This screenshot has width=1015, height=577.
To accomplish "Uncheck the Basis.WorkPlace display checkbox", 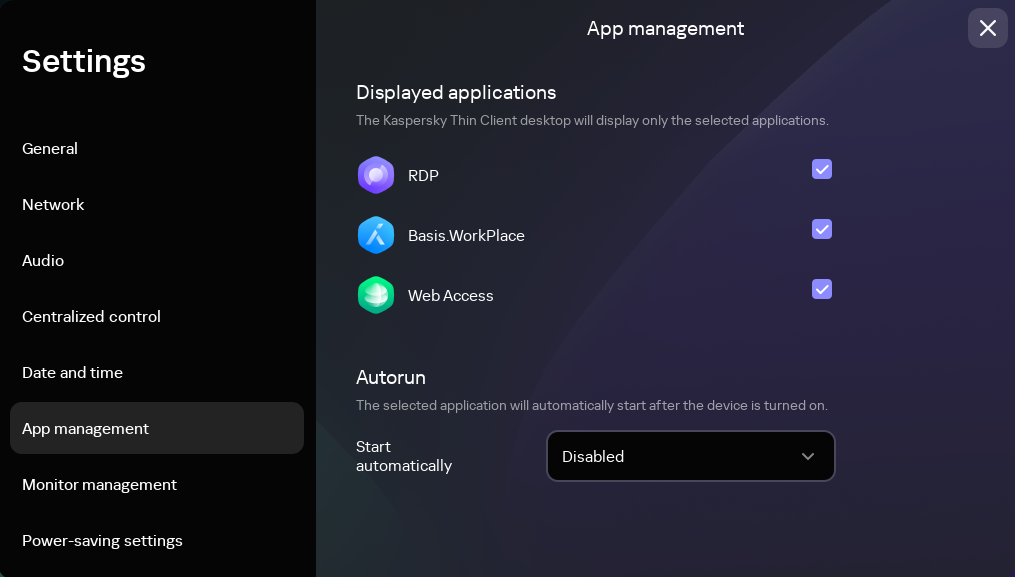I will (822, 229).
